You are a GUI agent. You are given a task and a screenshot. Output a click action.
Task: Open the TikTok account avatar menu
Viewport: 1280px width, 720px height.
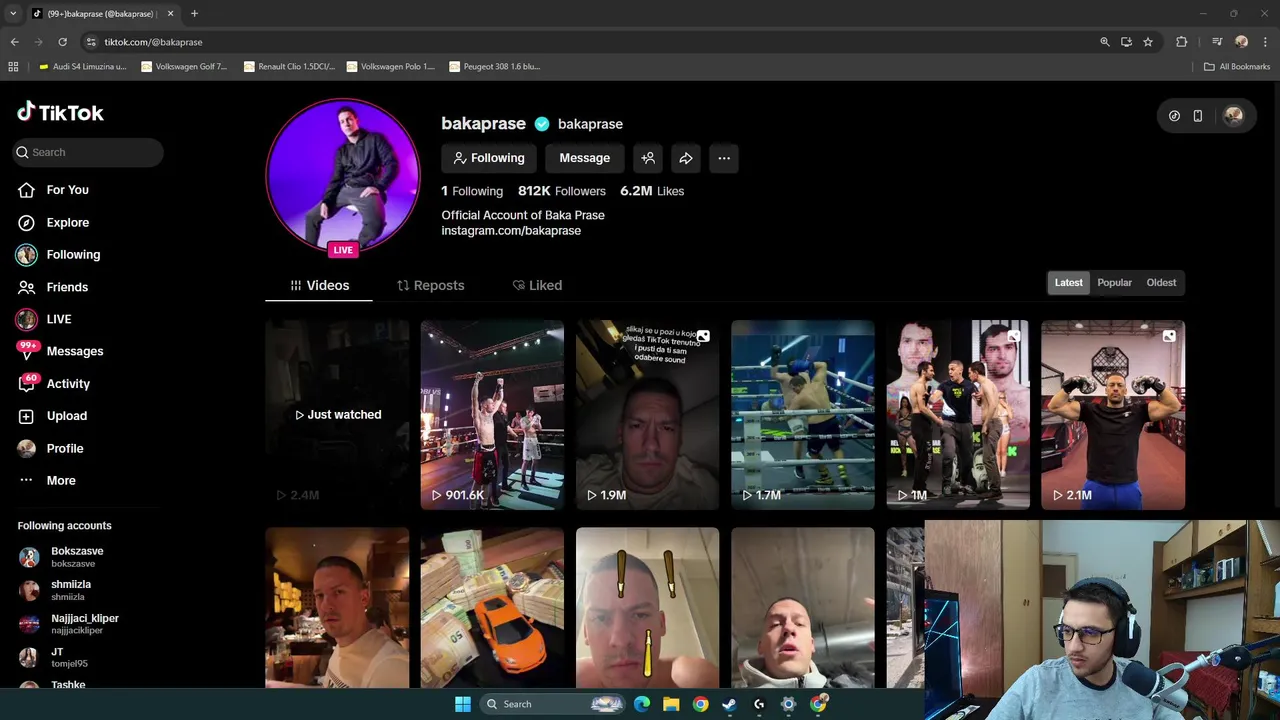pos(1233,116)
